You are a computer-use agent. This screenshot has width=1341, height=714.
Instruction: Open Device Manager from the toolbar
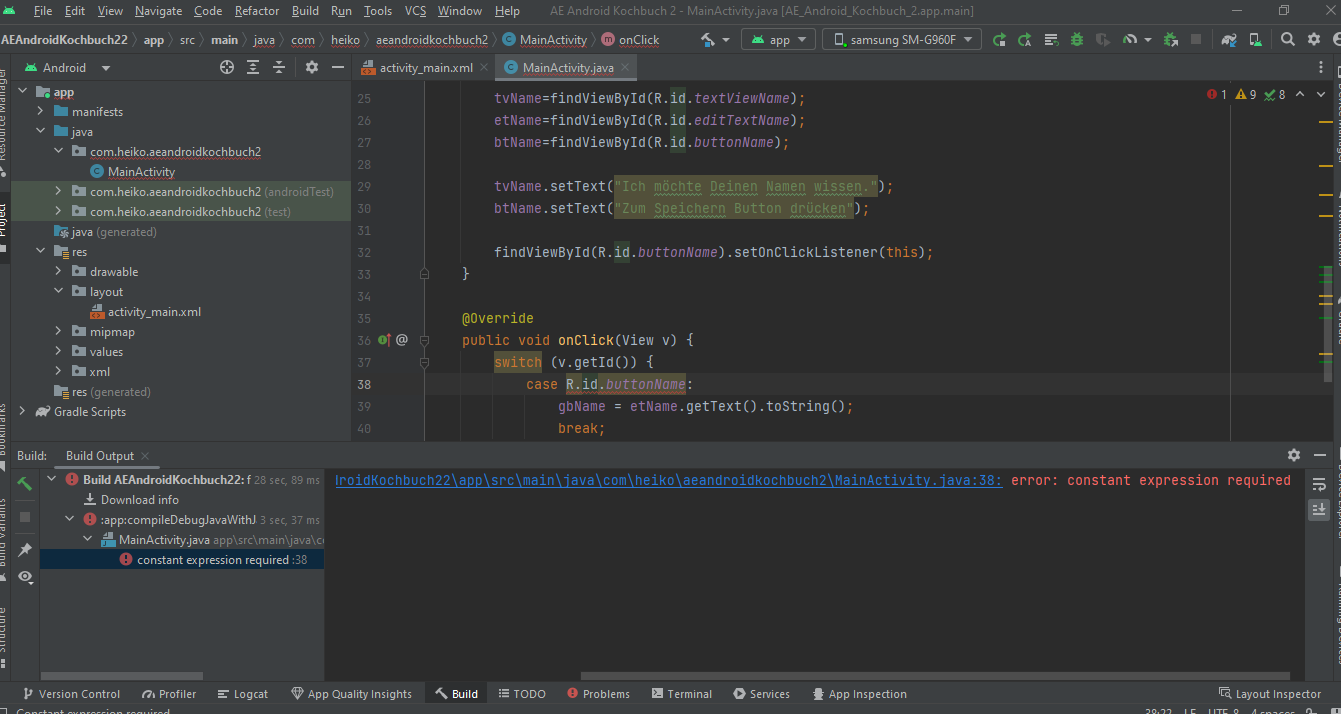tap(1256, 40)
